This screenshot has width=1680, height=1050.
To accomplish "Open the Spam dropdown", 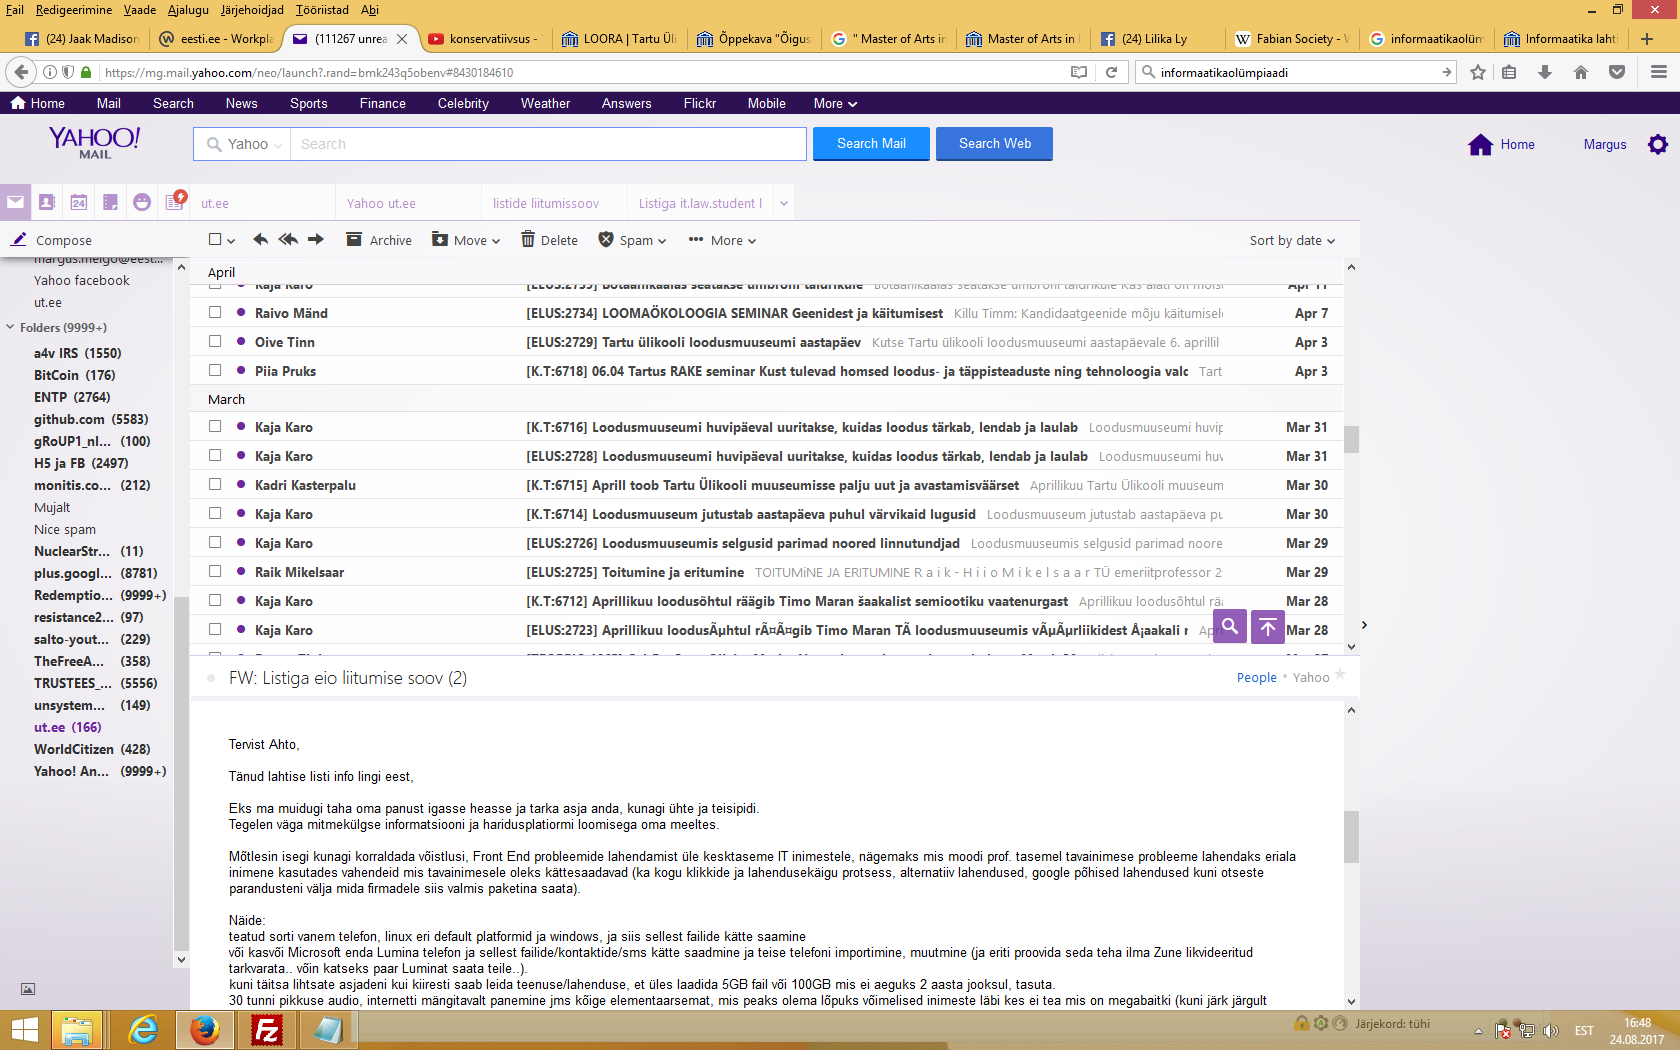I will pyautogui.click(x=633, y=240).
